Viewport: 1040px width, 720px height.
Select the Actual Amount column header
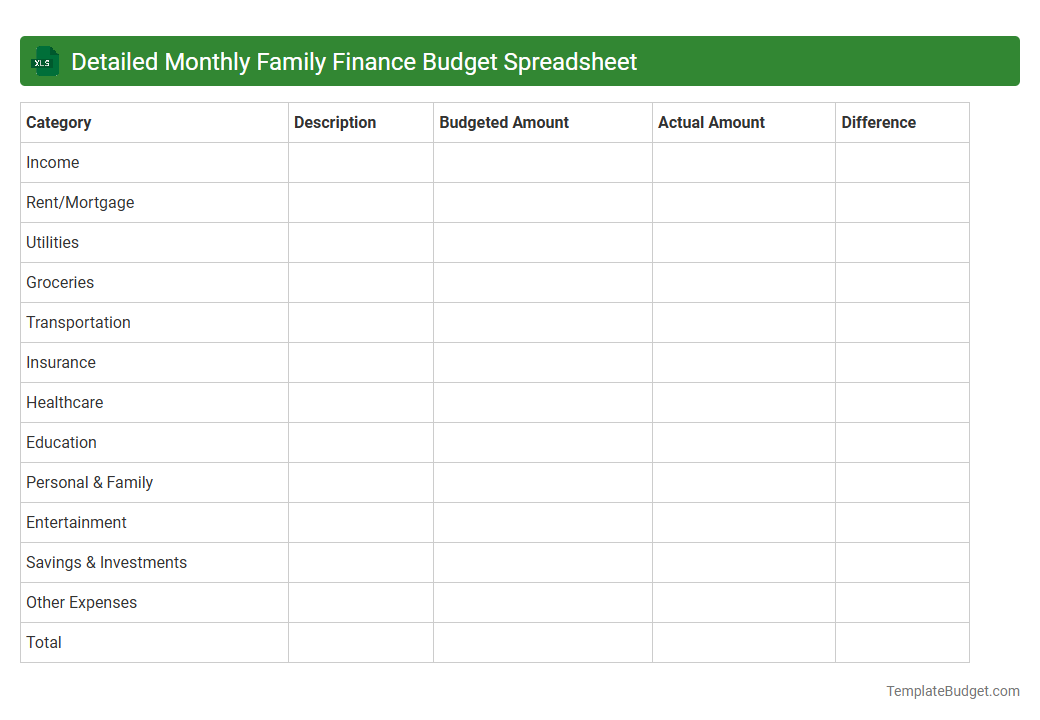(x=711, y=122)
